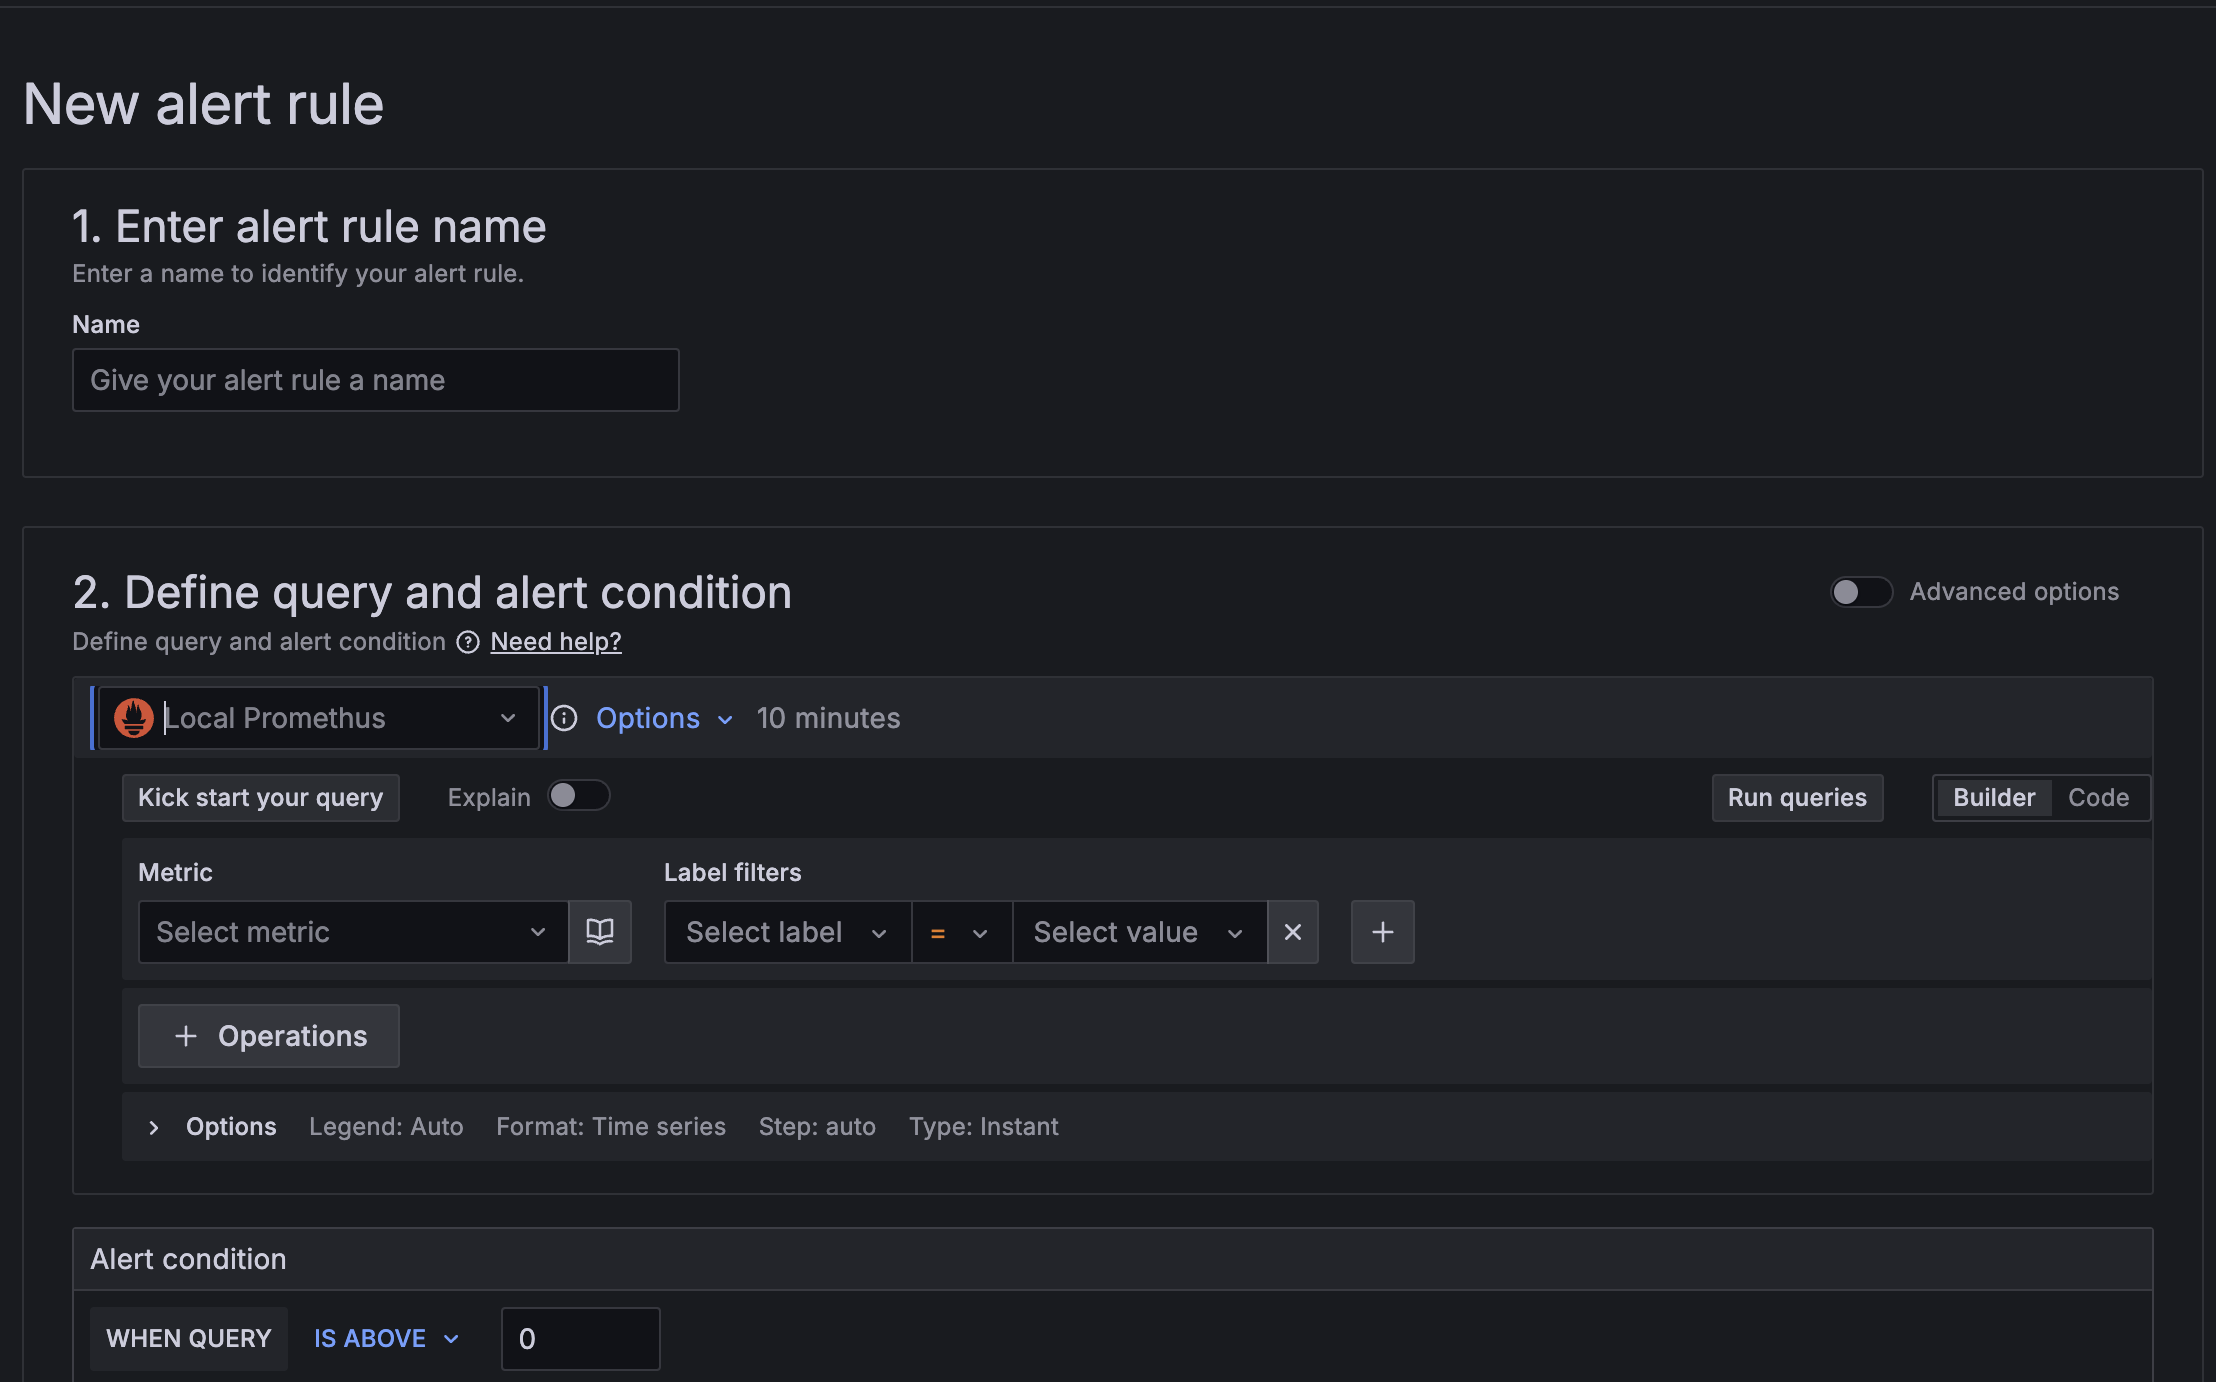Click the help circle question icon
2216x1382 pixels.
pos(468,642)
